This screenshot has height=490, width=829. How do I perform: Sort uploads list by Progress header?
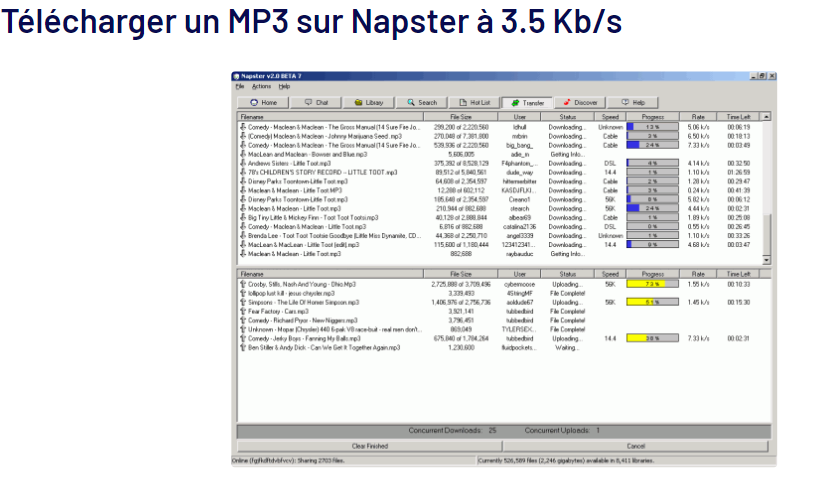click(653, 274)
